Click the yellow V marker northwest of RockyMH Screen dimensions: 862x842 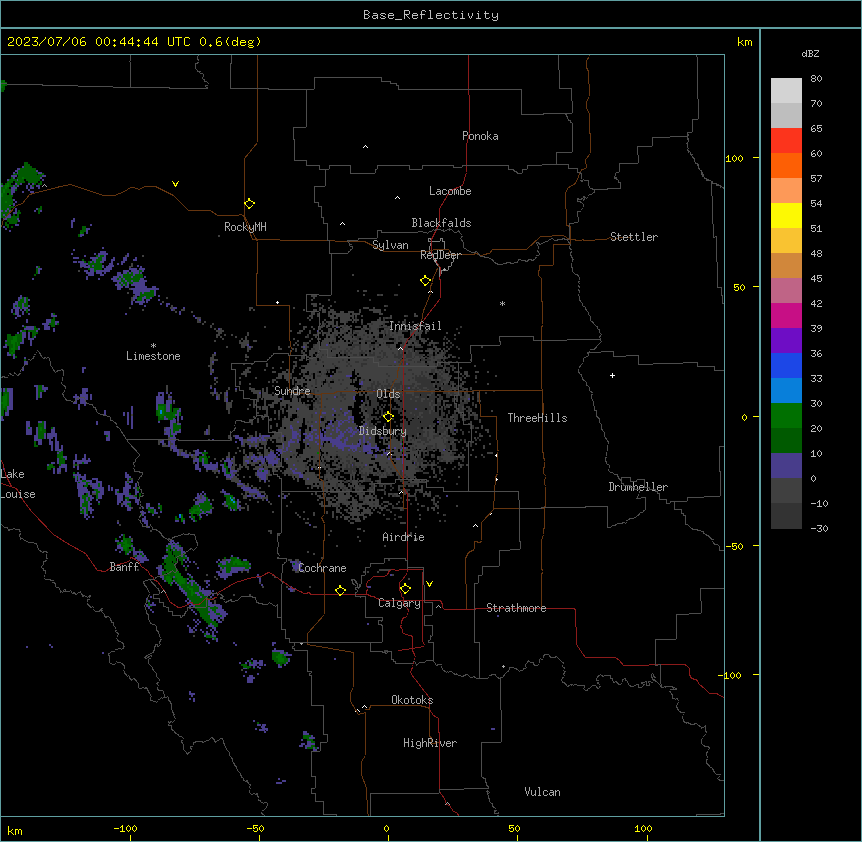[175, 184]
